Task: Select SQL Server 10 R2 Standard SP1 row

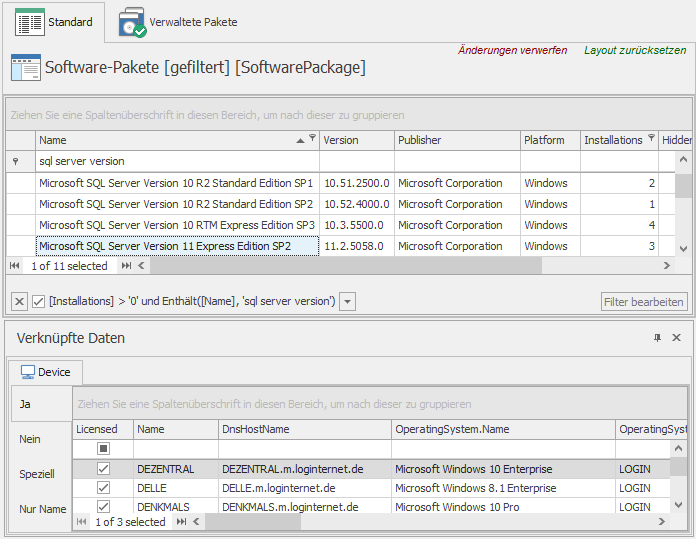Action: [x=340, y=183]
